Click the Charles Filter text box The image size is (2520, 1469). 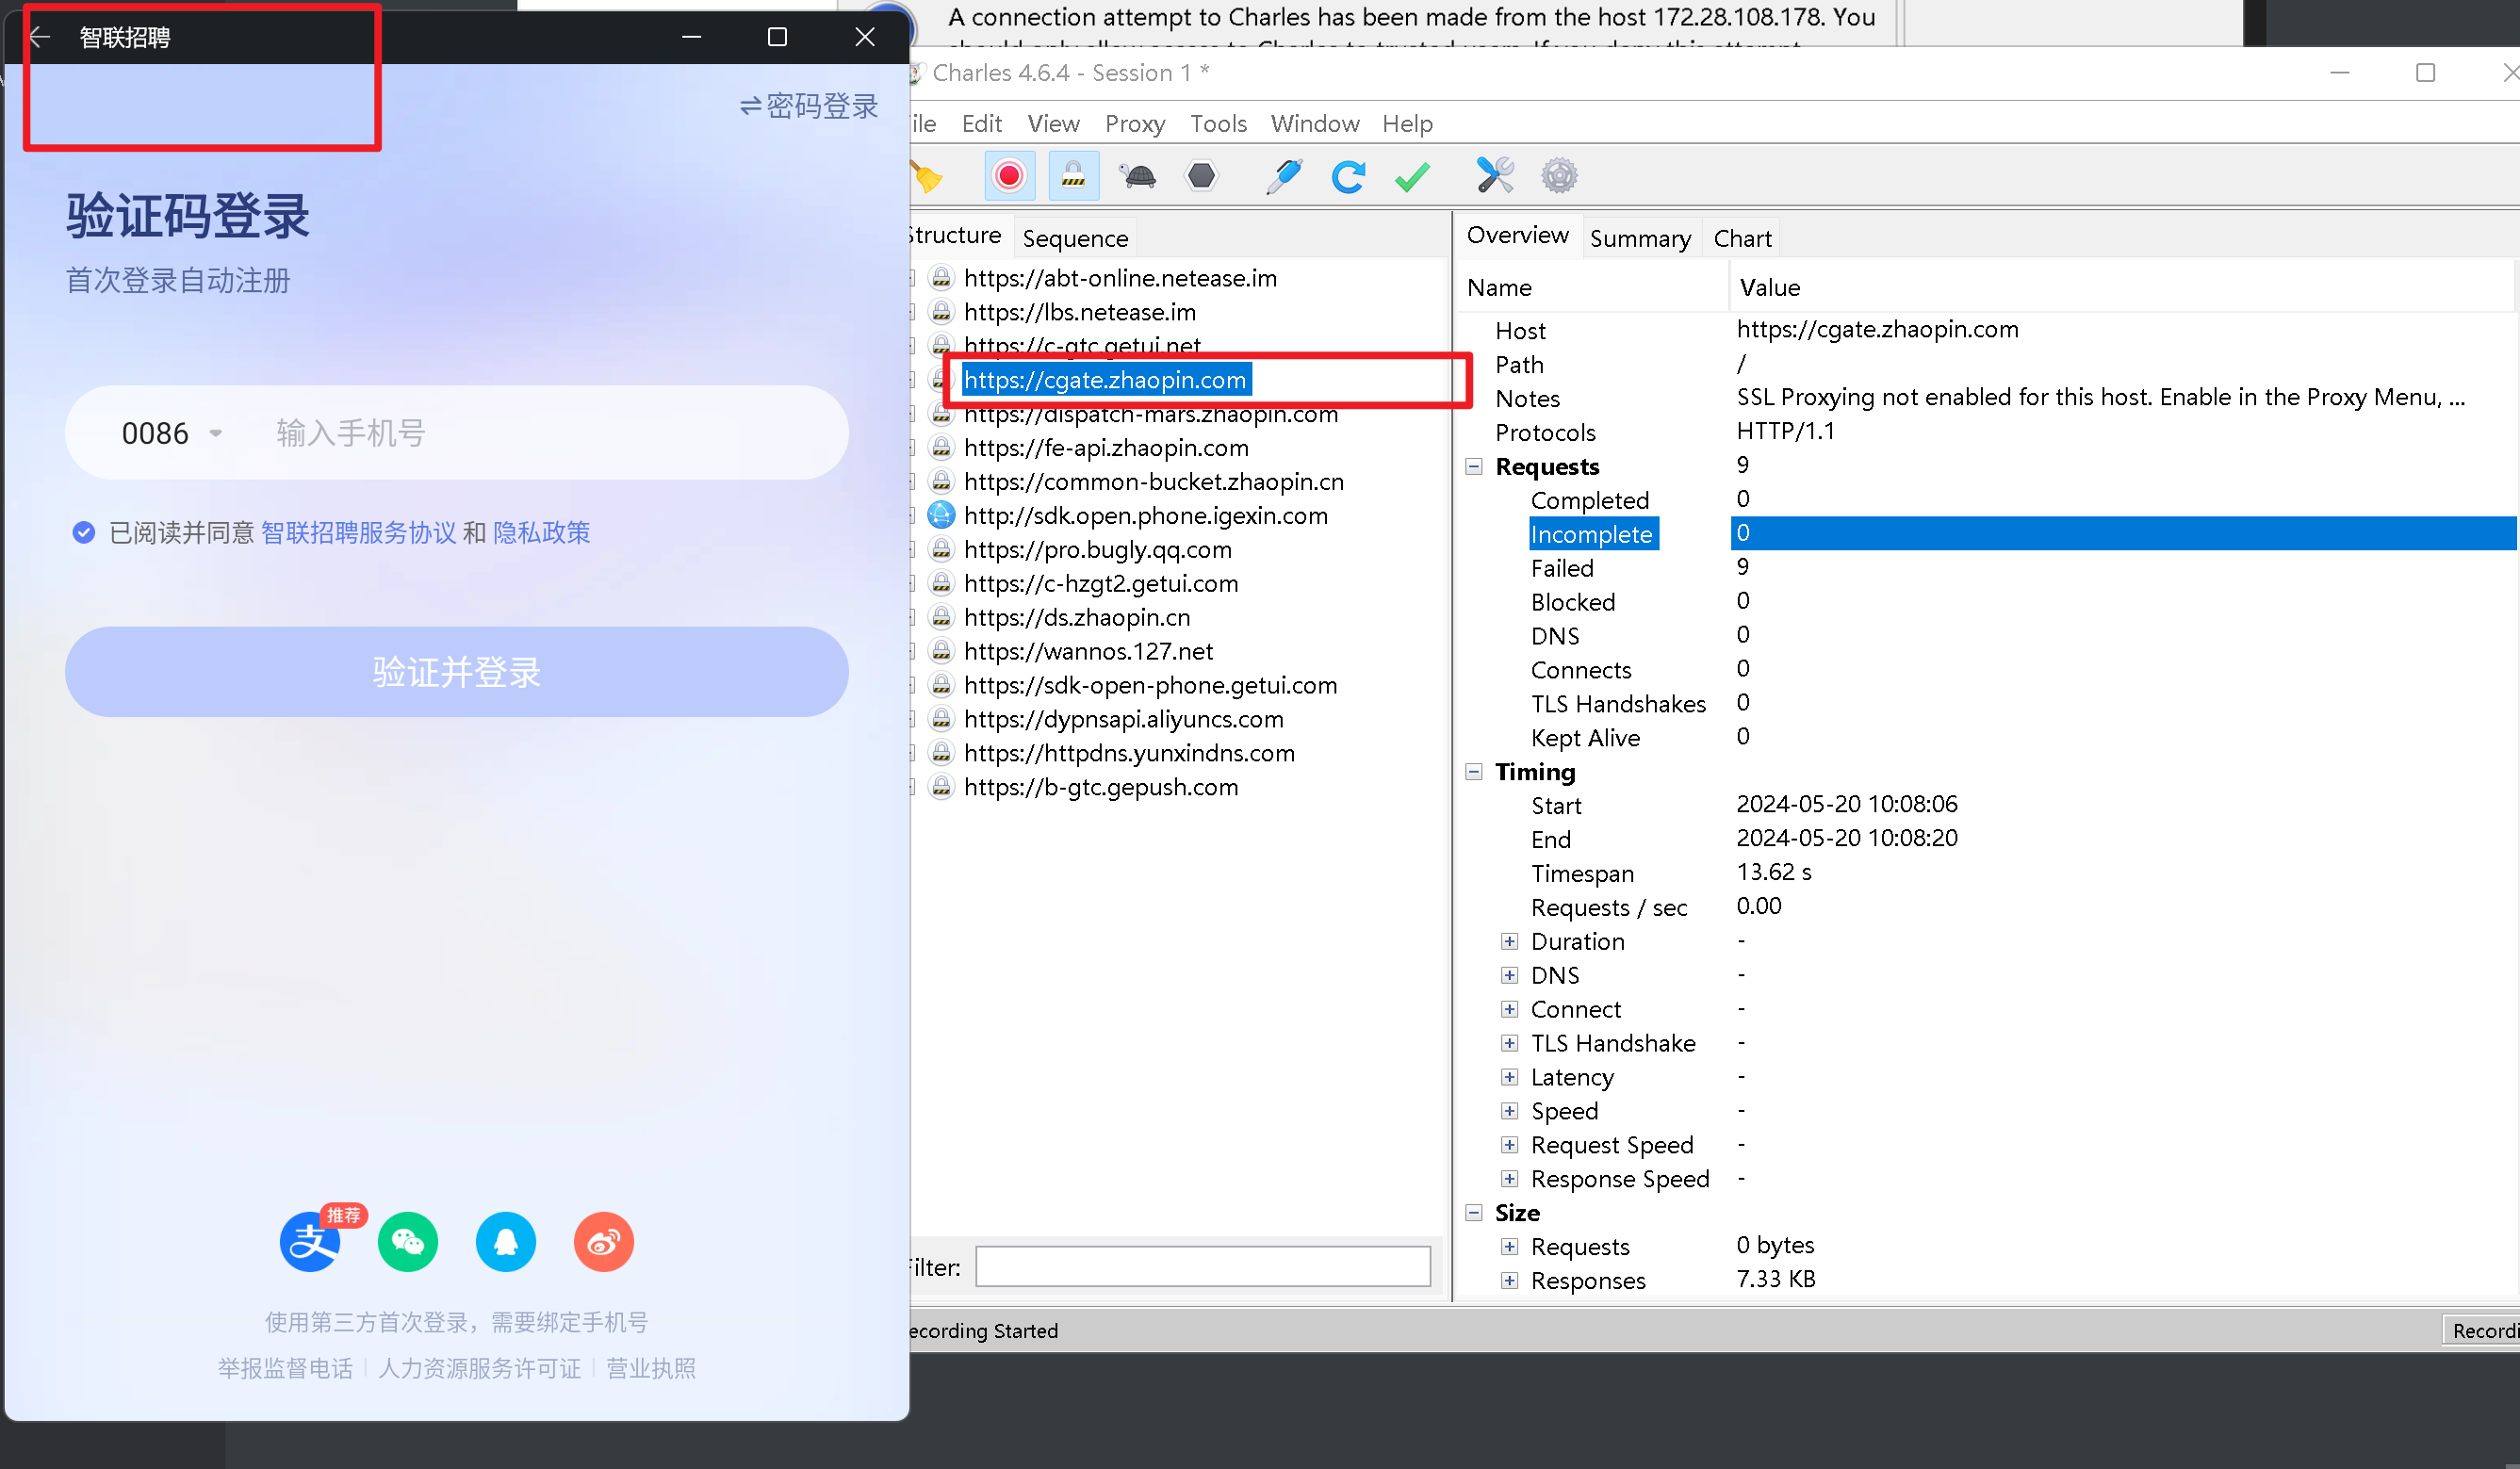[x=1202, y=1266]
